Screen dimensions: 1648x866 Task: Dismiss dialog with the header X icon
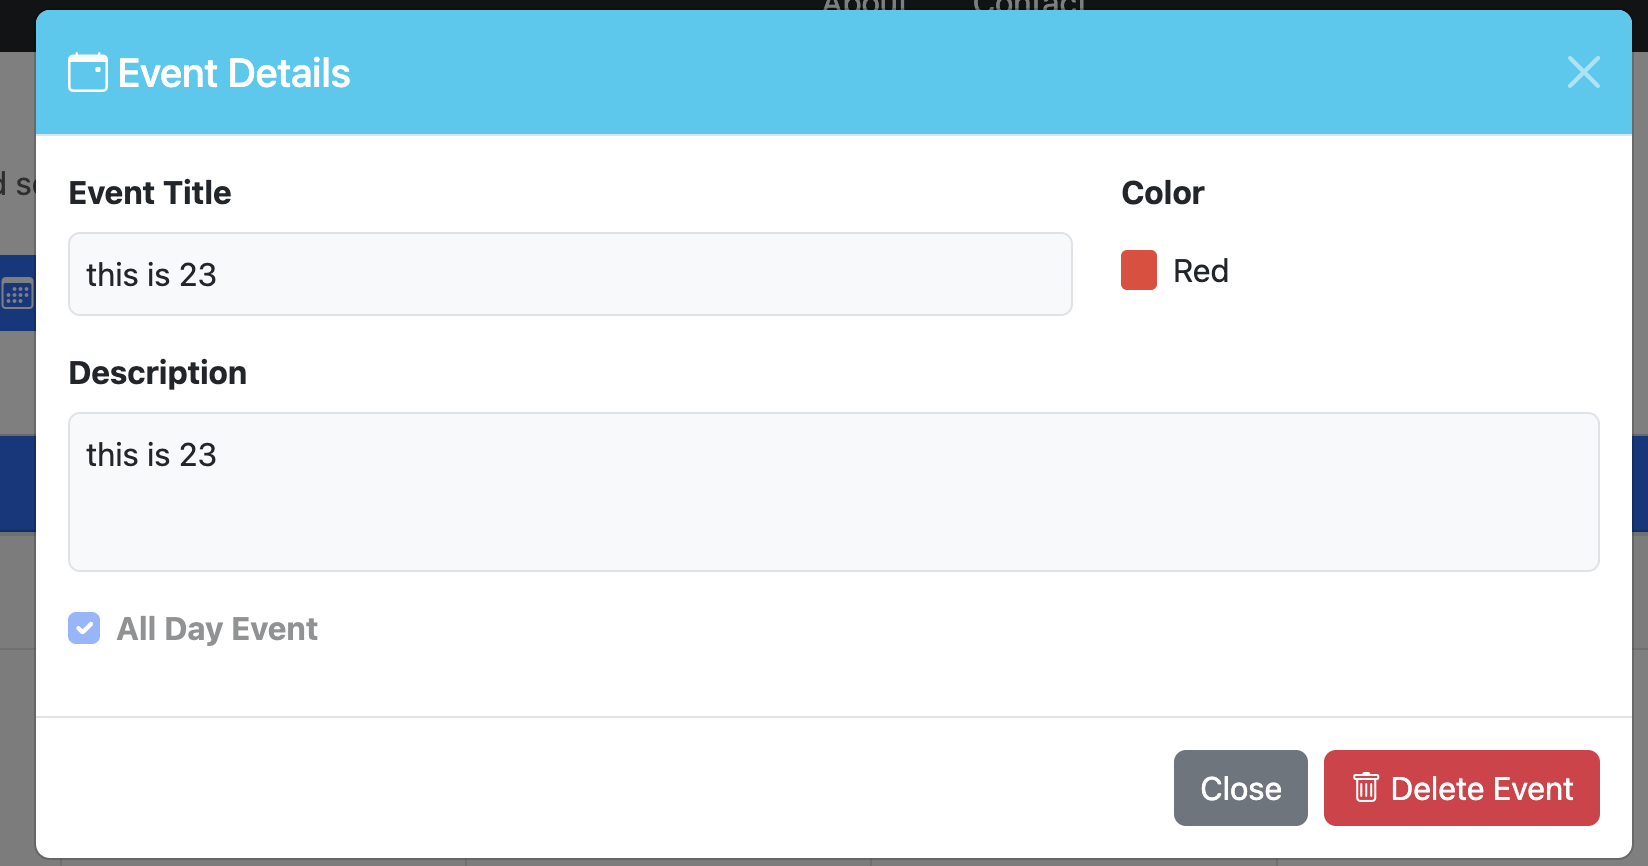[1583, 72]
